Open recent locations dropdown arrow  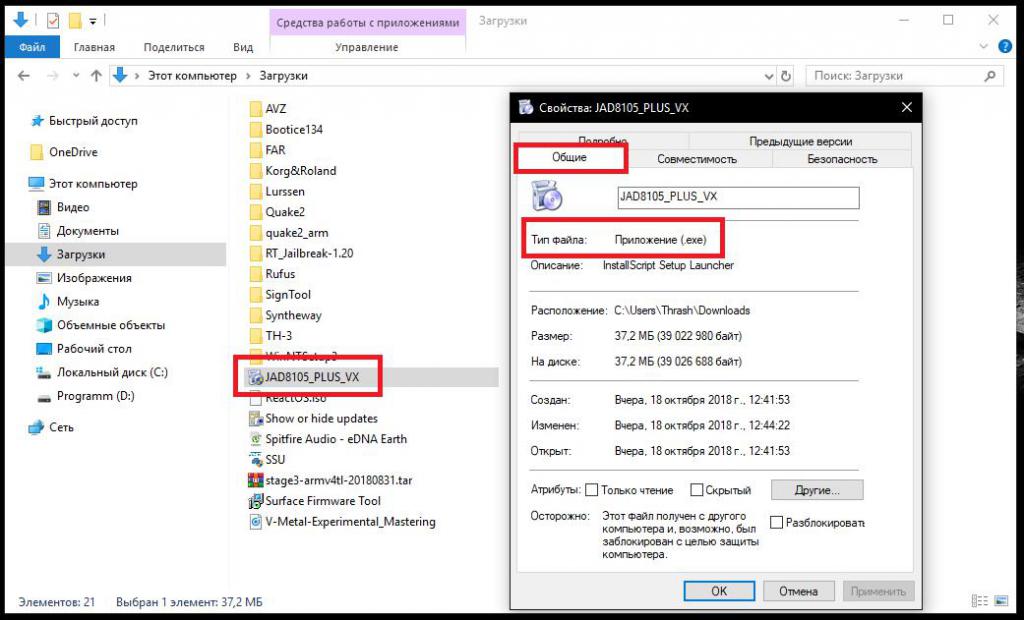76,76
